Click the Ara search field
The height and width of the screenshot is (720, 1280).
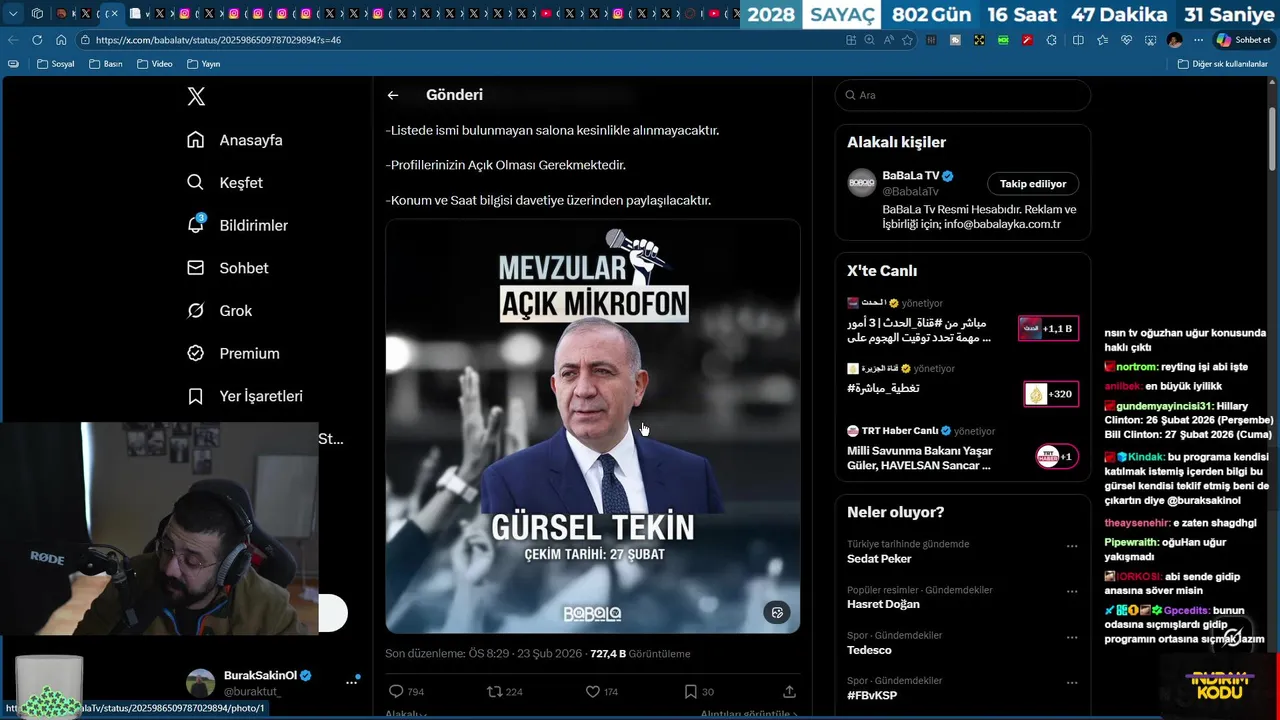[x=962, y=95]
